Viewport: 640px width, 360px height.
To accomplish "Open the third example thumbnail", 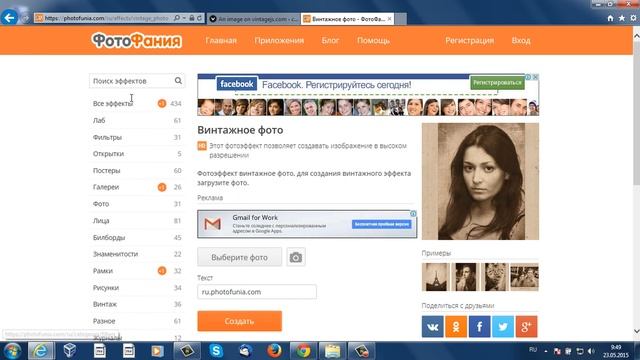I will tap(495, 277).
